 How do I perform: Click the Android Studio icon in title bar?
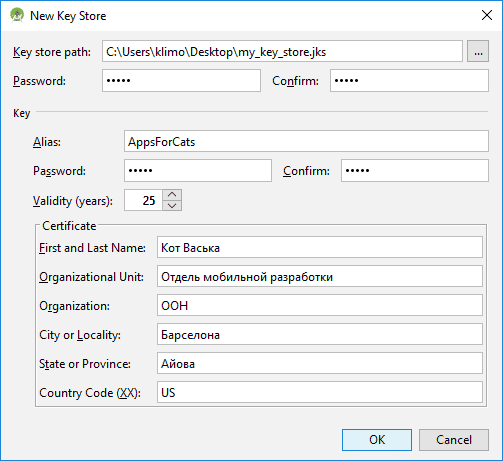[x=17, y=15]
